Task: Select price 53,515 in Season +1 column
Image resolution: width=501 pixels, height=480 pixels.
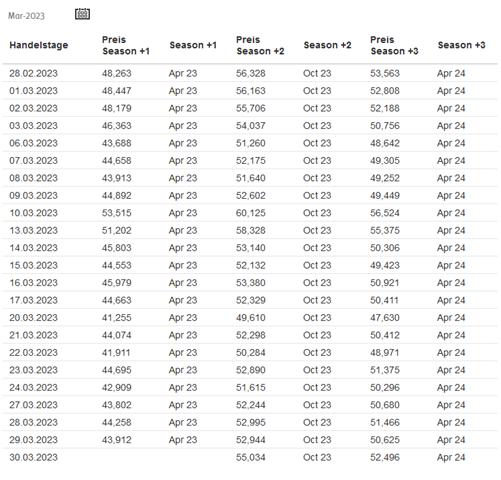Action: [117, 213]
